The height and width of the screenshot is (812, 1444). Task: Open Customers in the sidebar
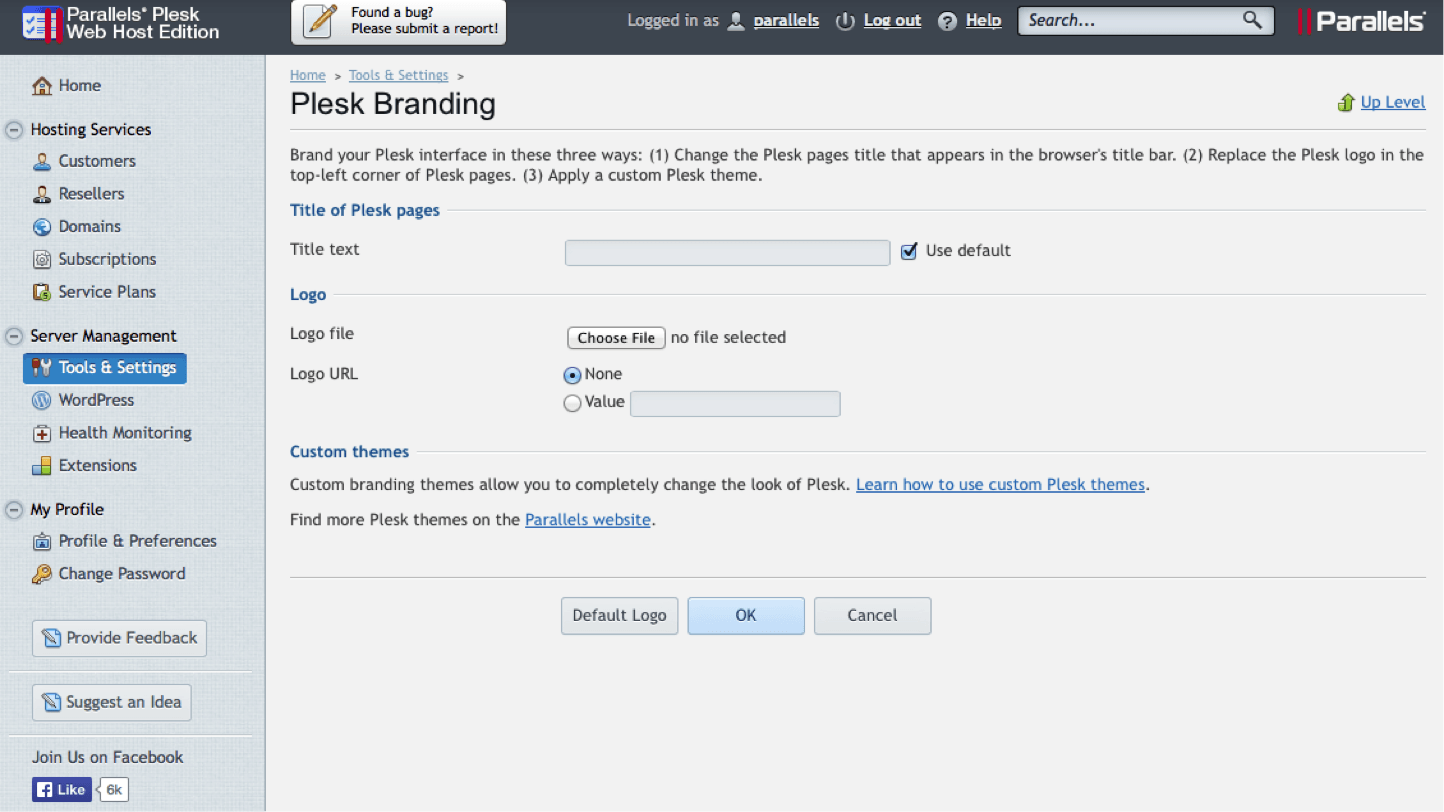96,161
